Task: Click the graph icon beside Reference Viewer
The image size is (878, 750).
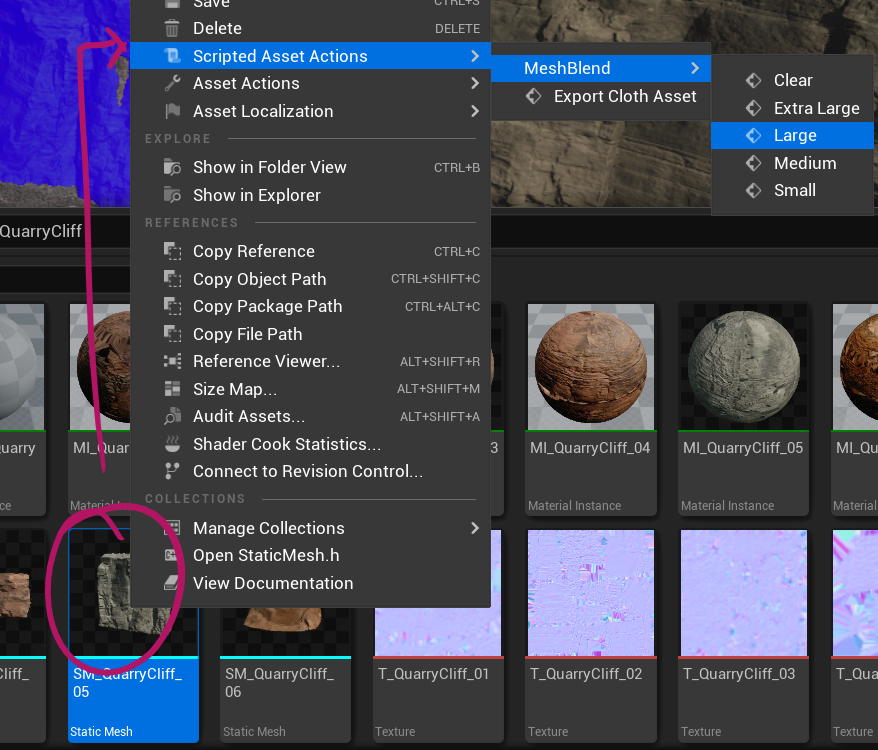Action: click(x=172, y=361)
